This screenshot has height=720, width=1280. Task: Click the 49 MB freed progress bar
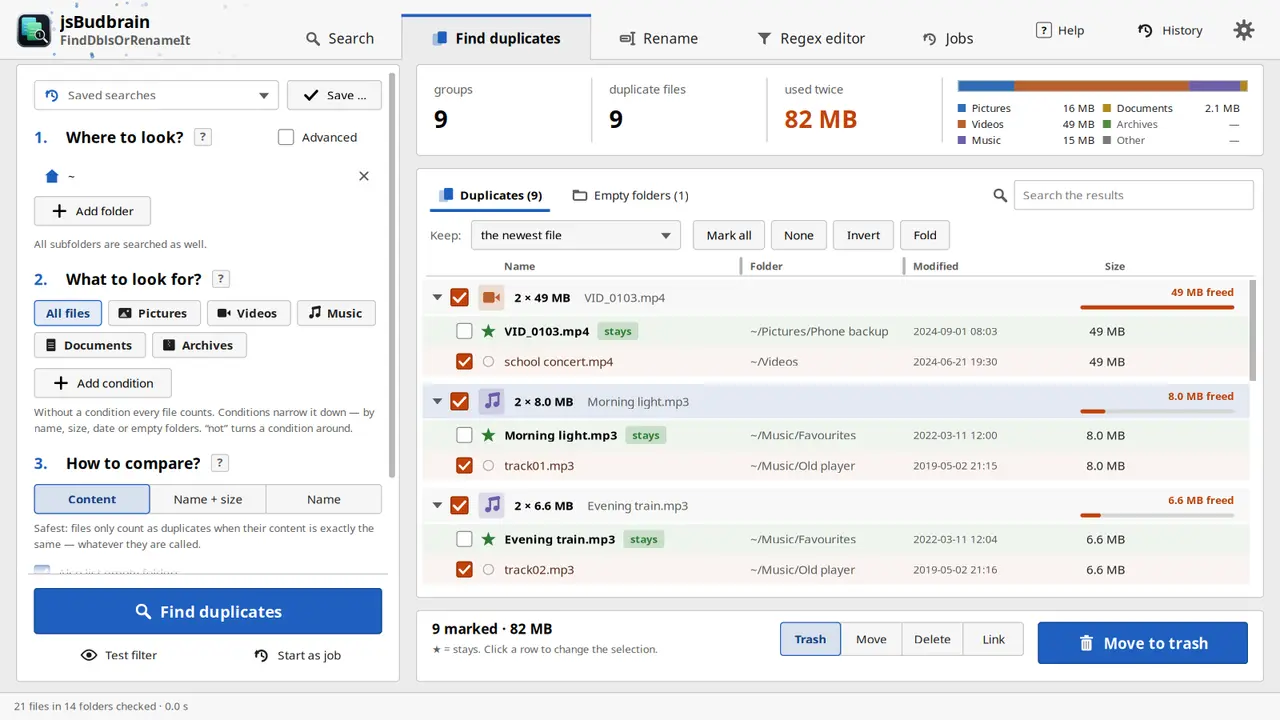(1157, 307)
